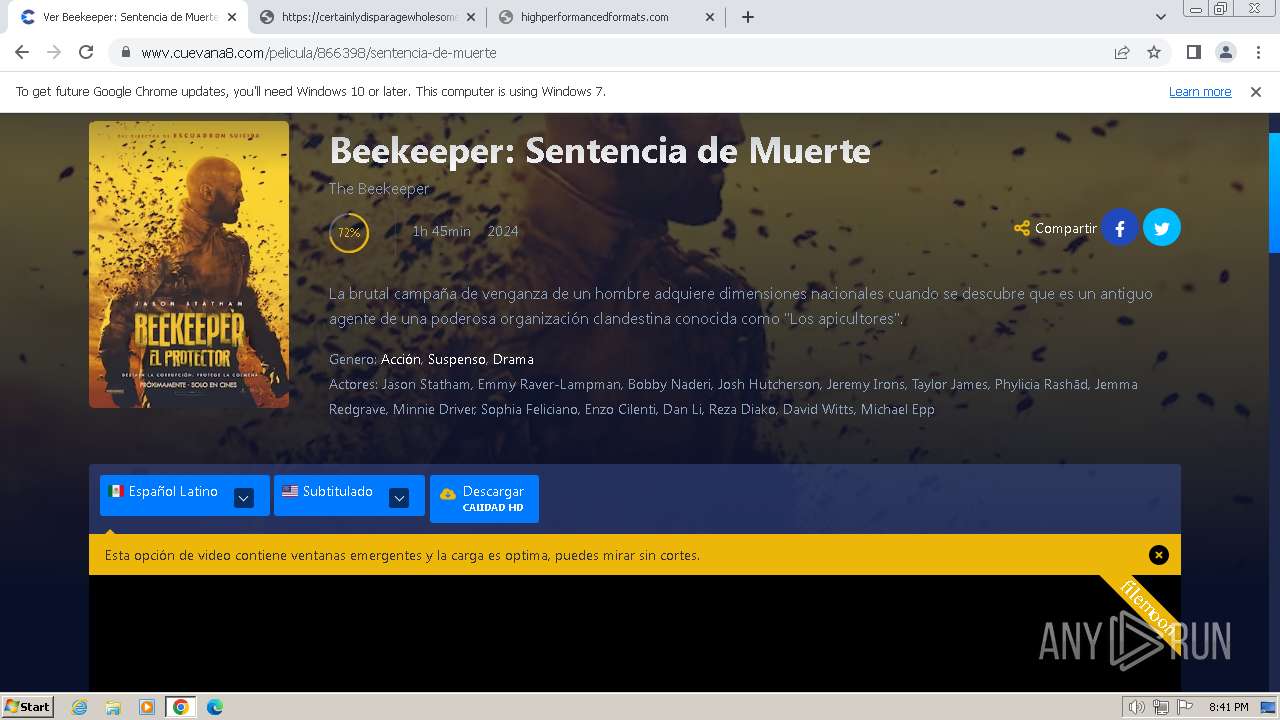
Task: Open the Suspenso genre link
Action: [x=457, y=359]
